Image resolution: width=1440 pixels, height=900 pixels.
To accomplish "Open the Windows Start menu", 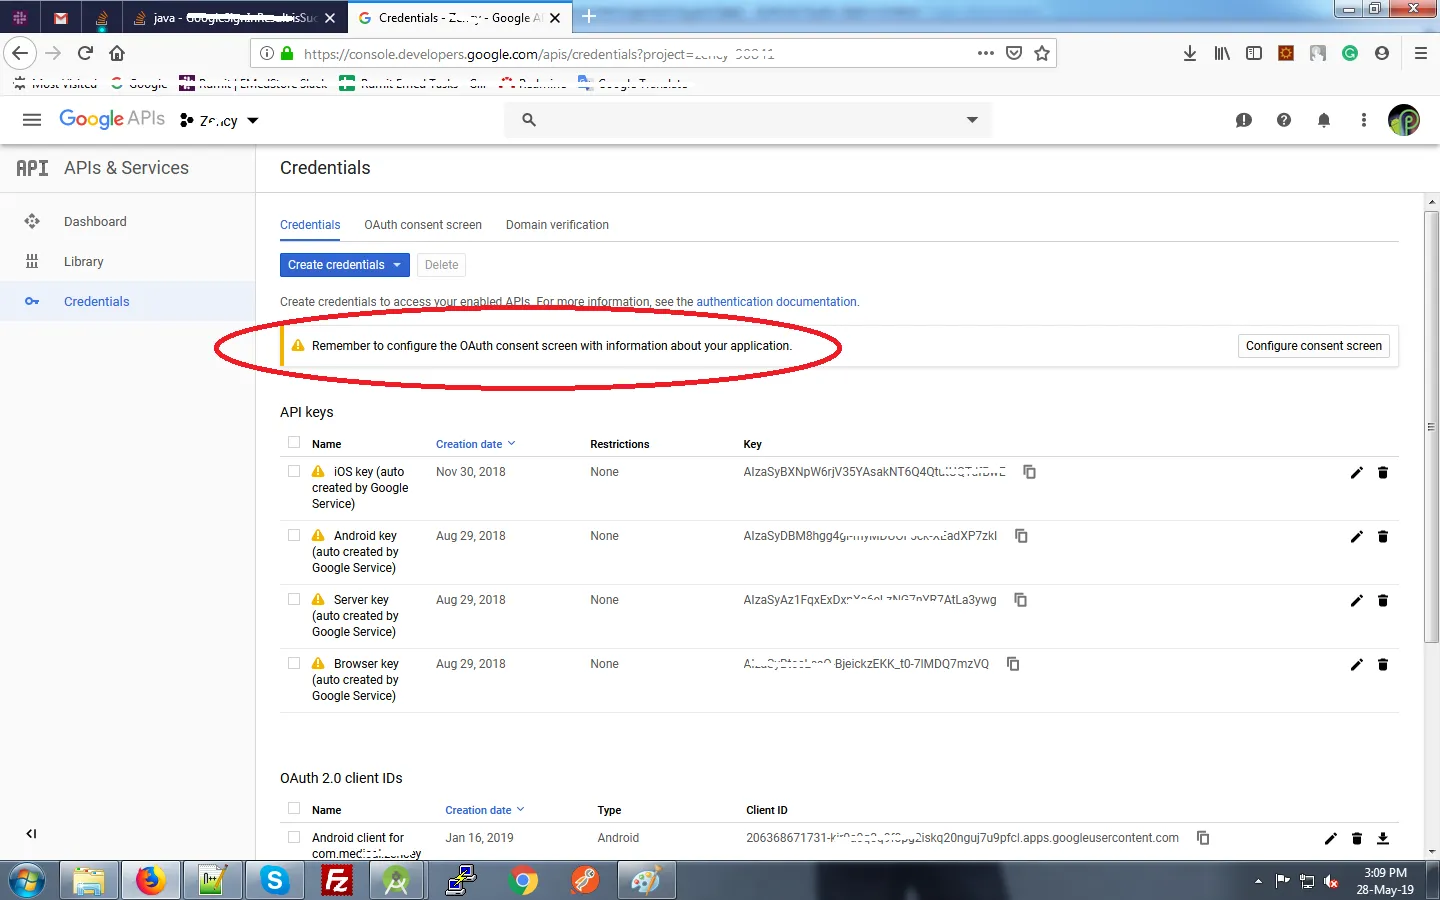I will point(27,881).
